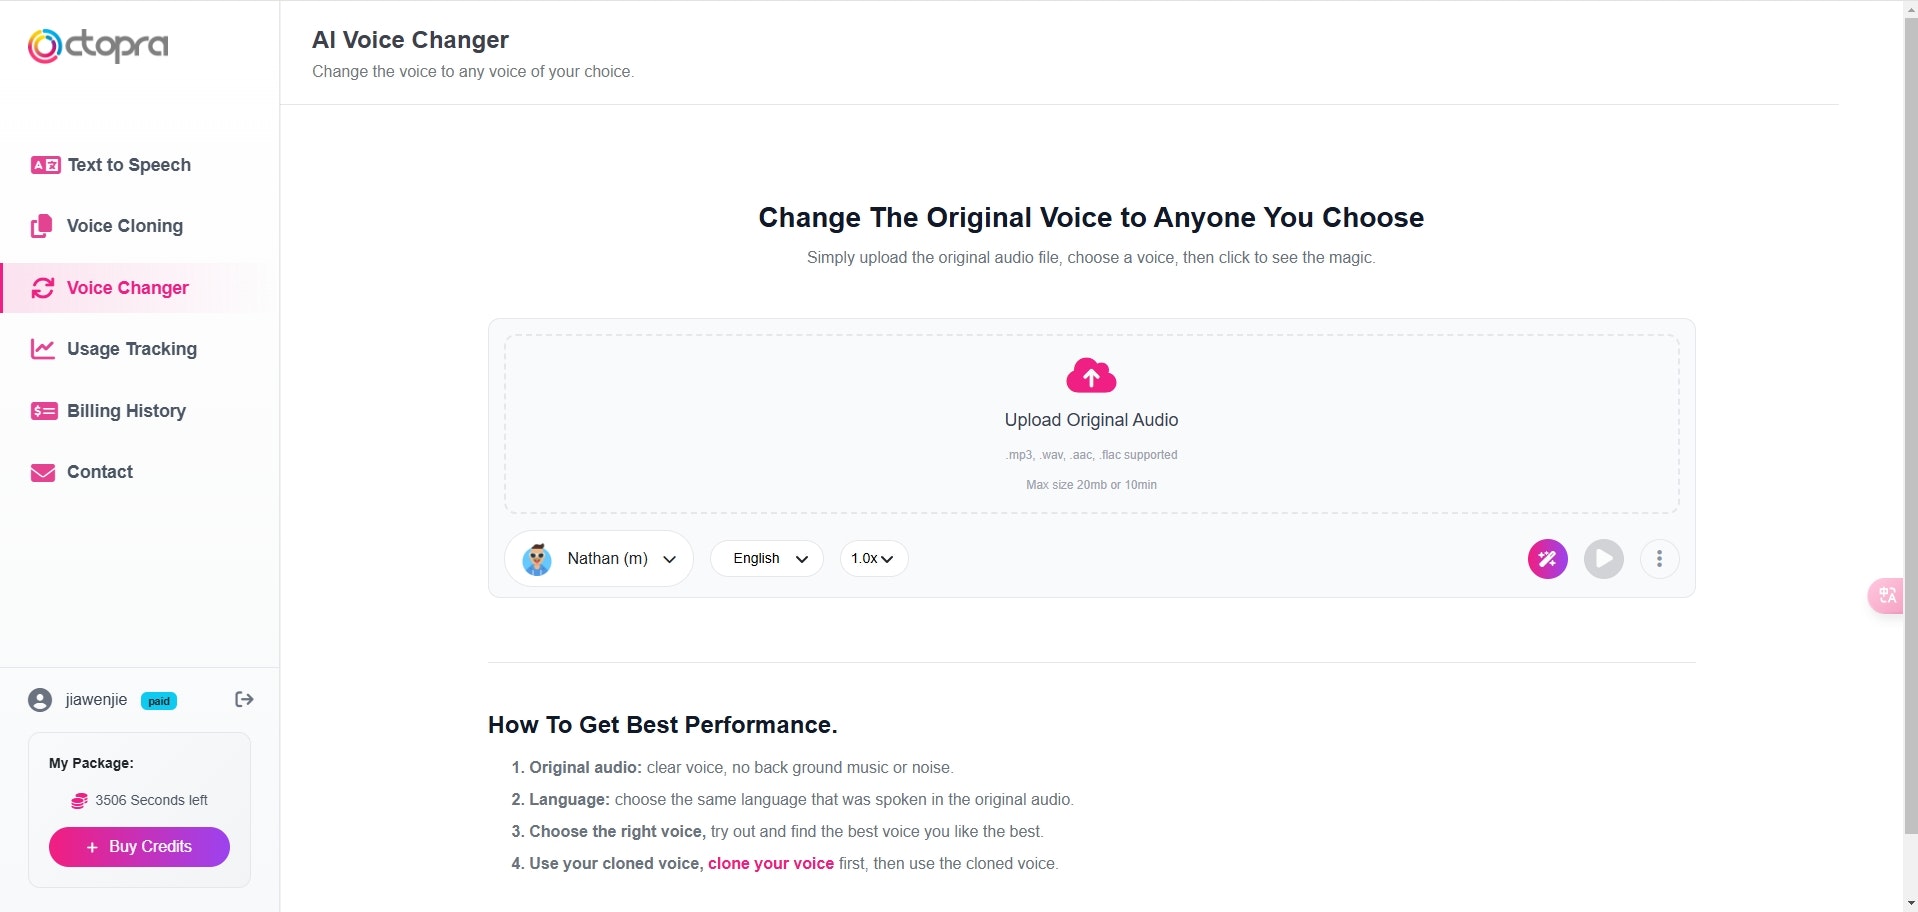This screenshot has width=1918, height=912.
Task: Click the Octopra logo
Action: click(x=98, y=45)
